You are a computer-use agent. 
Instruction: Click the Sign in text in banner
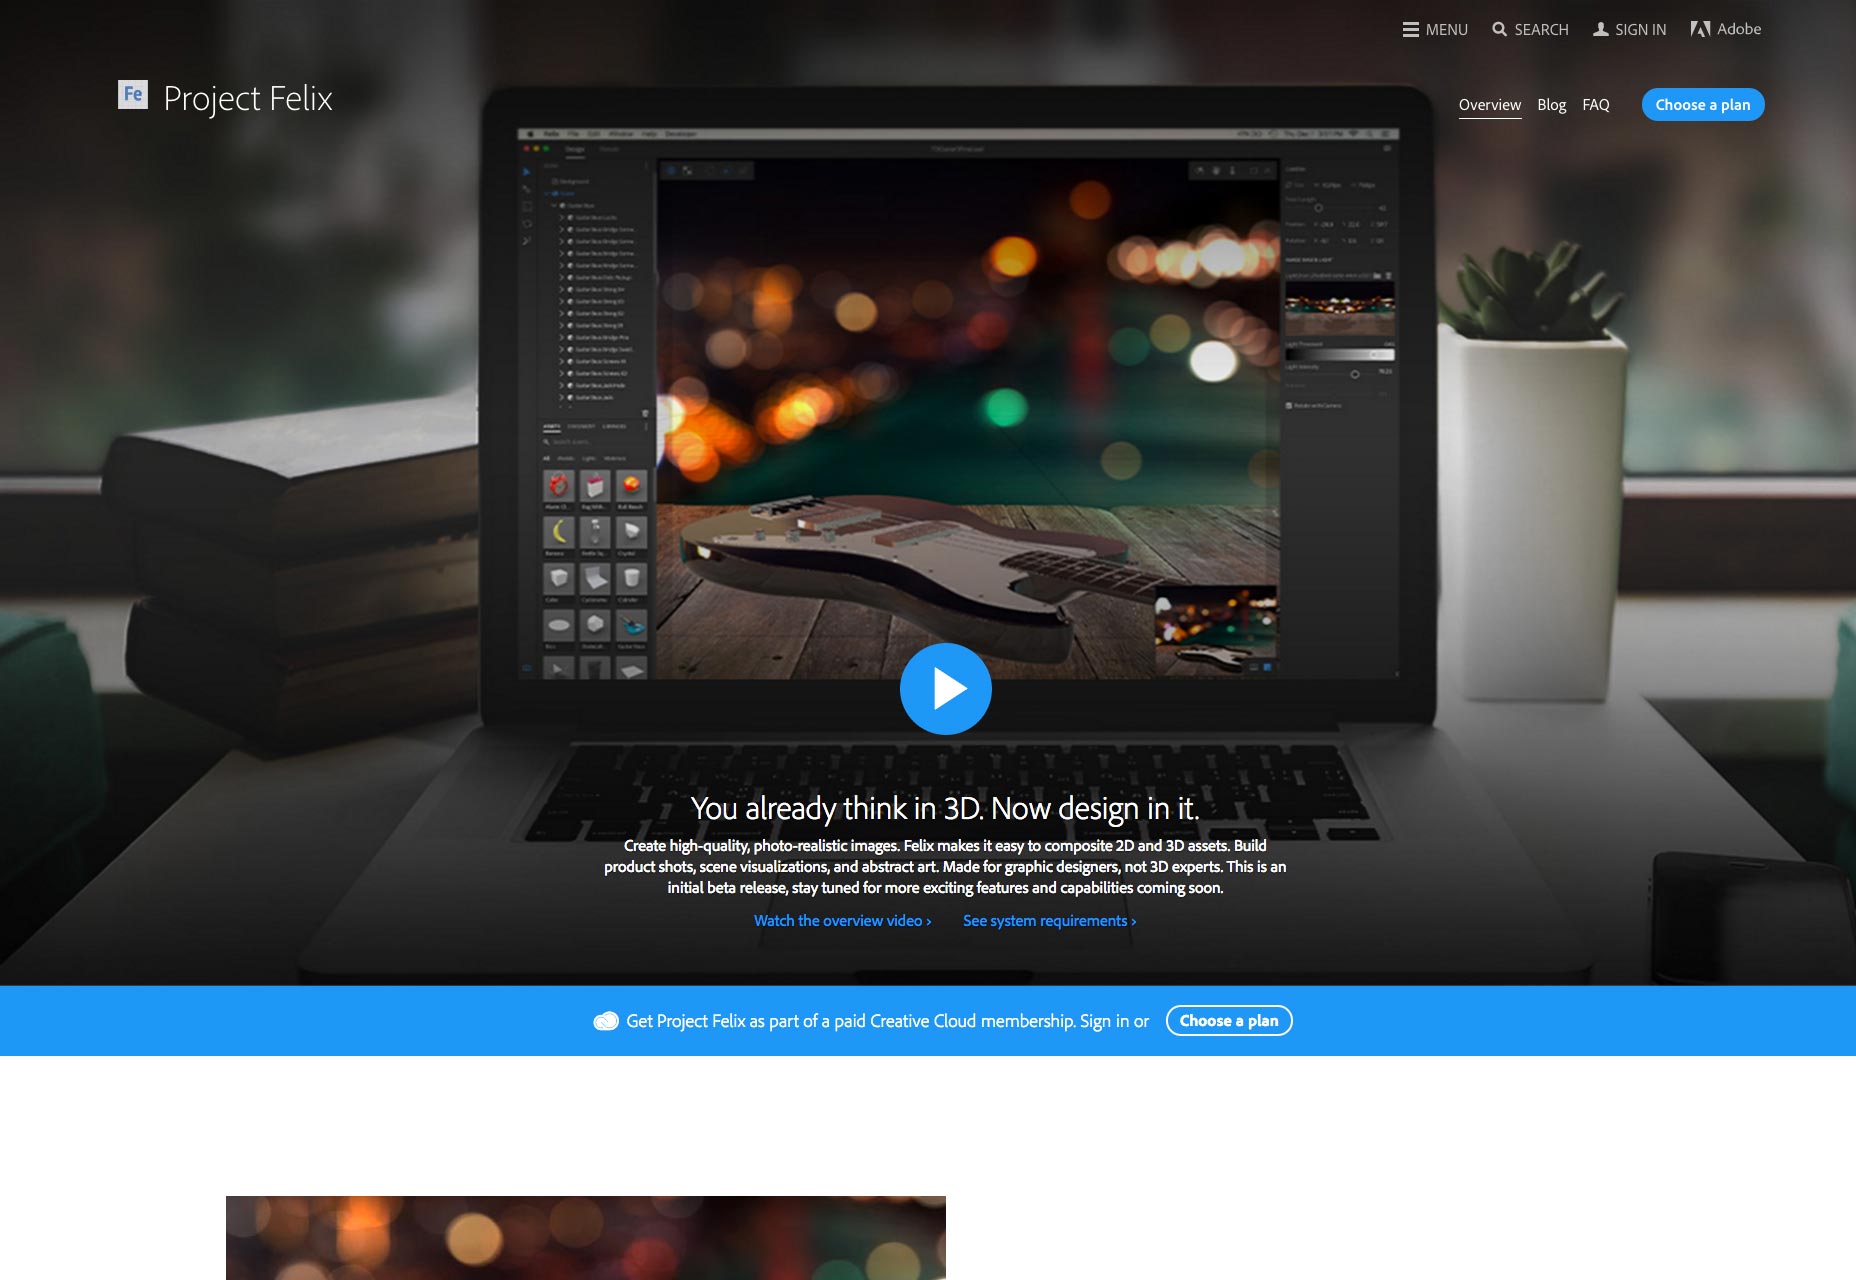1104,1021
